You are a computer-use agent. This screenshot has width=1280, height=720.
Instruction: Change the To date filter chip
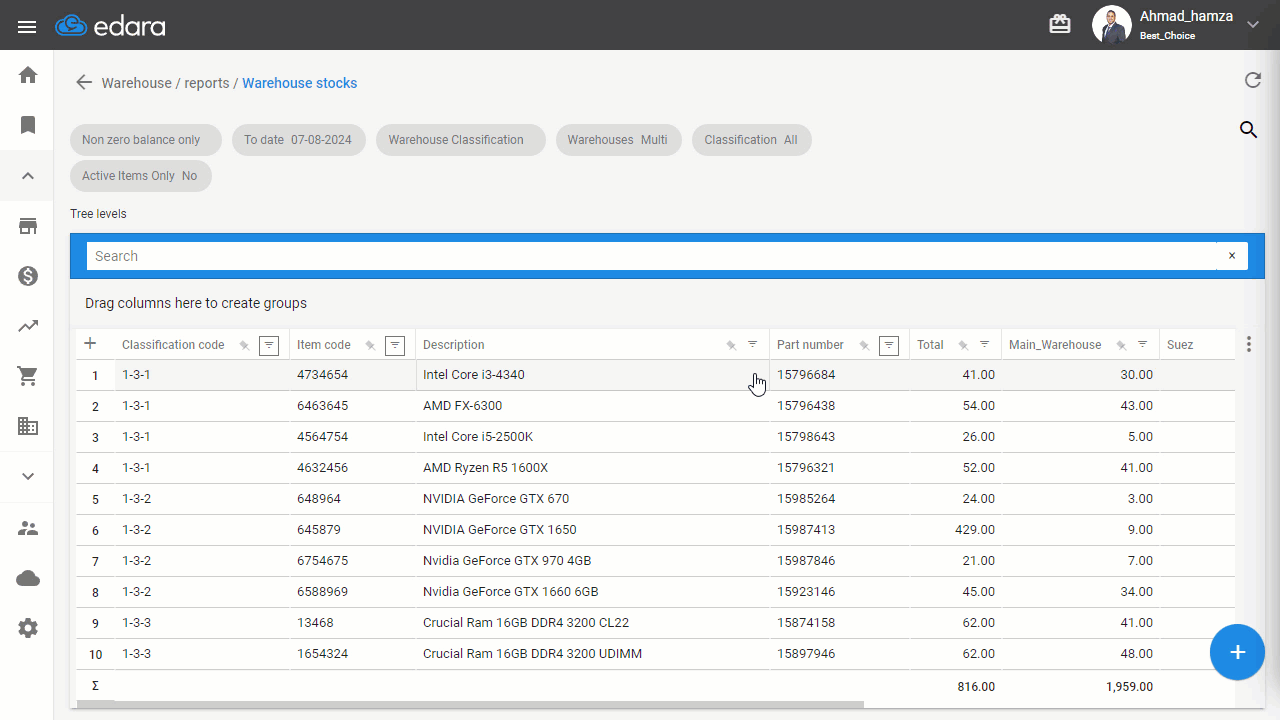click(298, 140)
